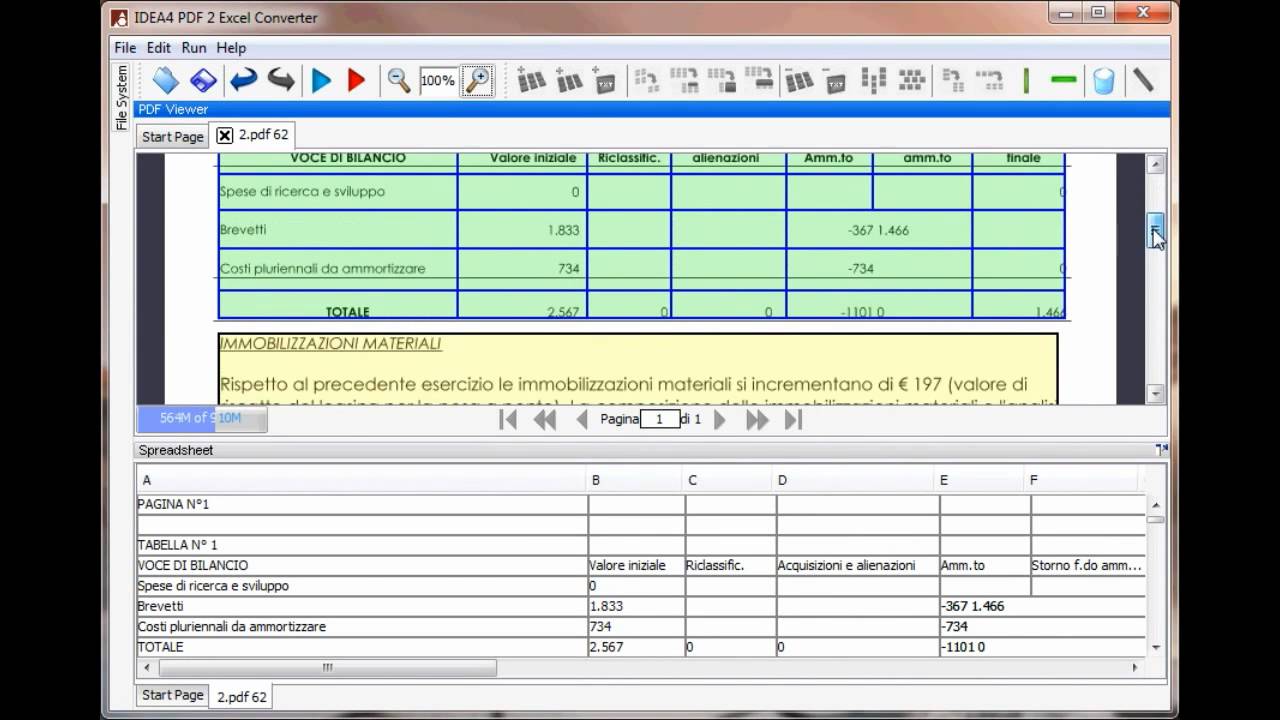Click the Pagina page number field
Viewport: 1280px width, 720px height.
point(659,420)
